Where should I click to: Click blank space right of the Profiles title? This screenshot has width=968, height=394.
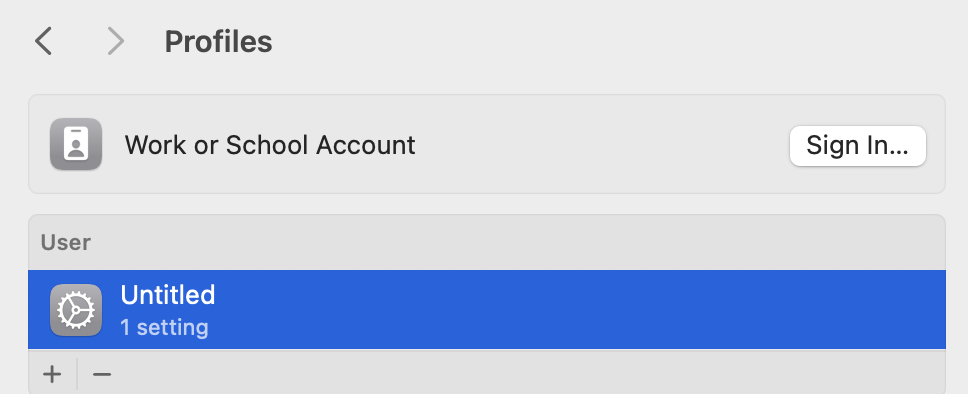(617, 42)
